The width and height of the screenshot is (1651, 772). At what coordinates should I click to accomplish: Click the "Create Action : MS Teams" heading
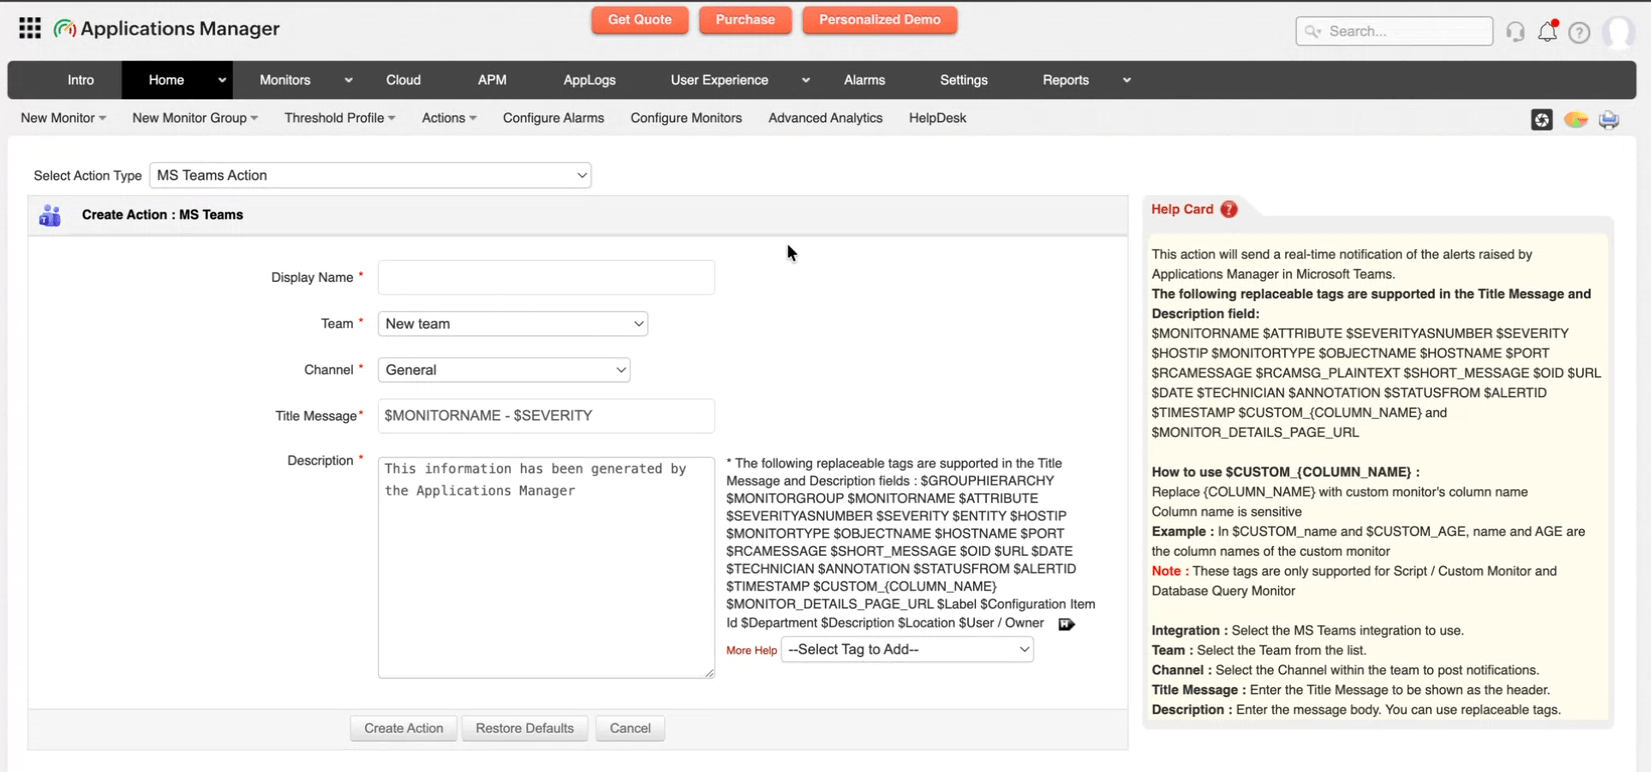point(163,215)
